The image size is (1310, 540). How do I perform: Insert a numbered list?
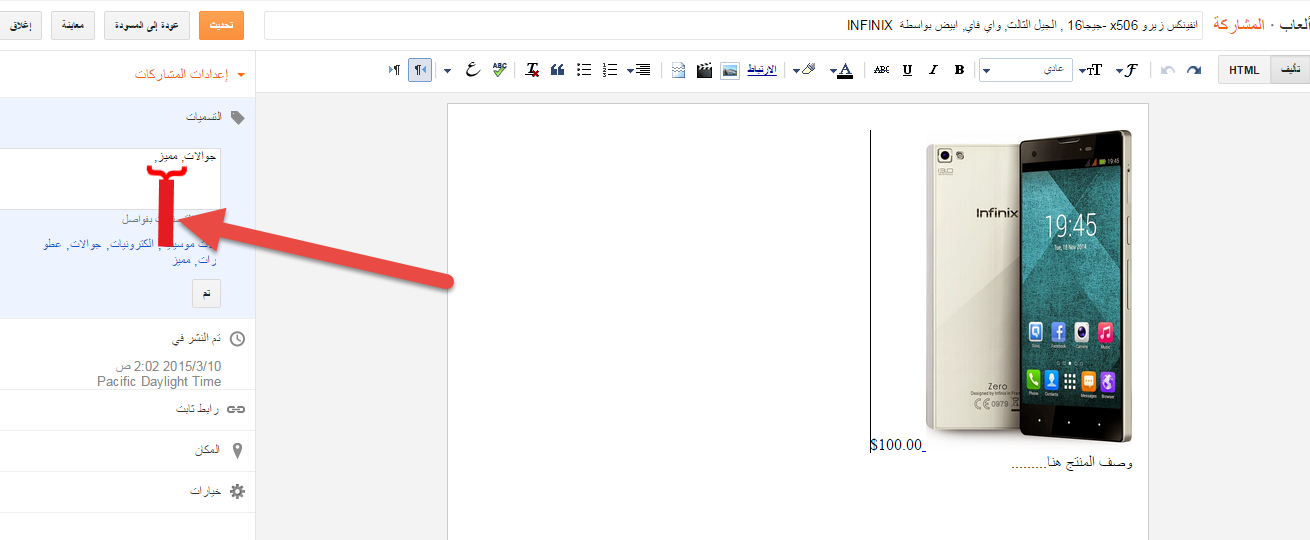coord(611,70)
